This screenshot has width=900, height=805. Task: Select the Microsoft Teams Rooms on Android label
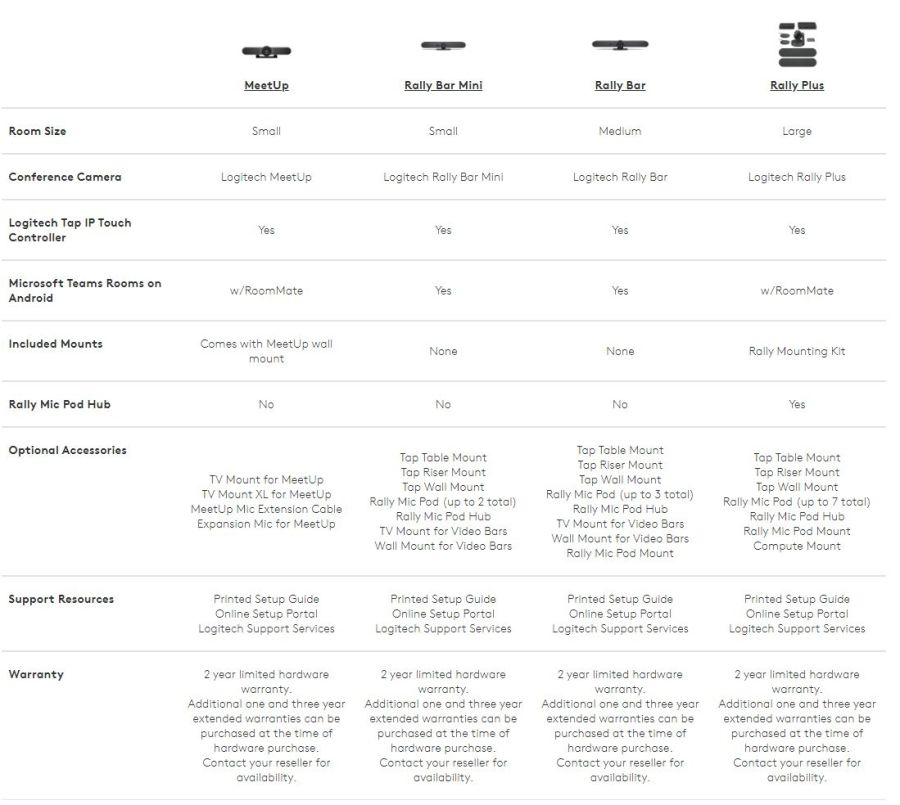pyautogui.click(x=84, y=290)
